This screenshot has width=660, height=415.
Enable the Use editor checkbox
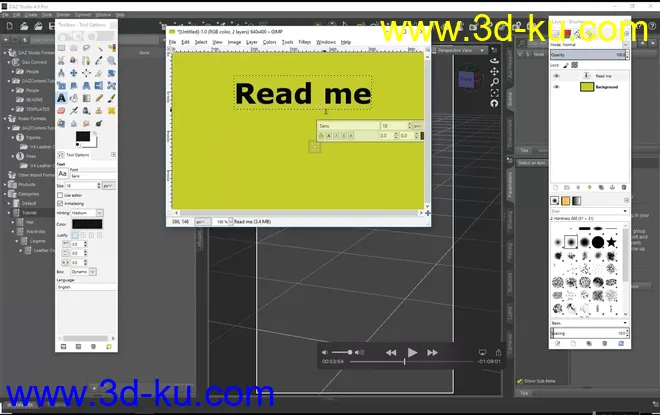[60, 194]
